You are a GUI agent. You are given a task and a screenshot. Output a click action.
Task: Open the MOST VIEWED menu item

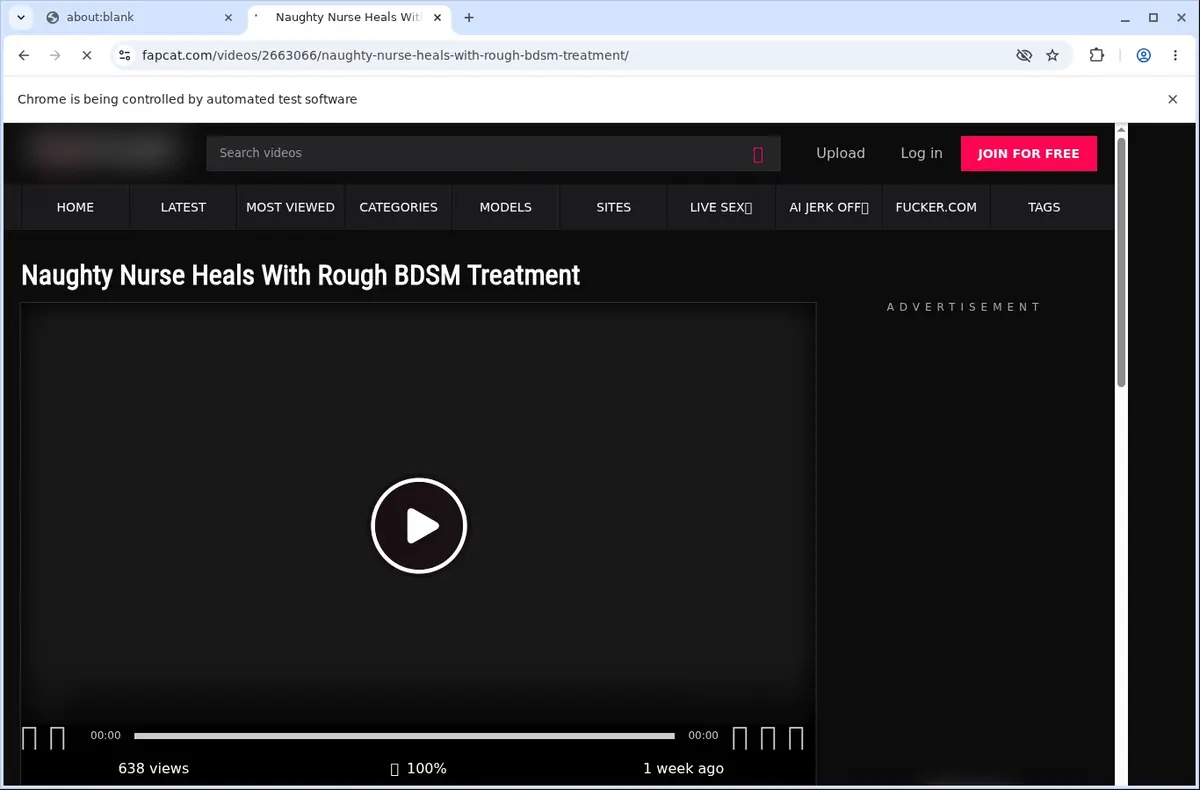tap(290, 207)
